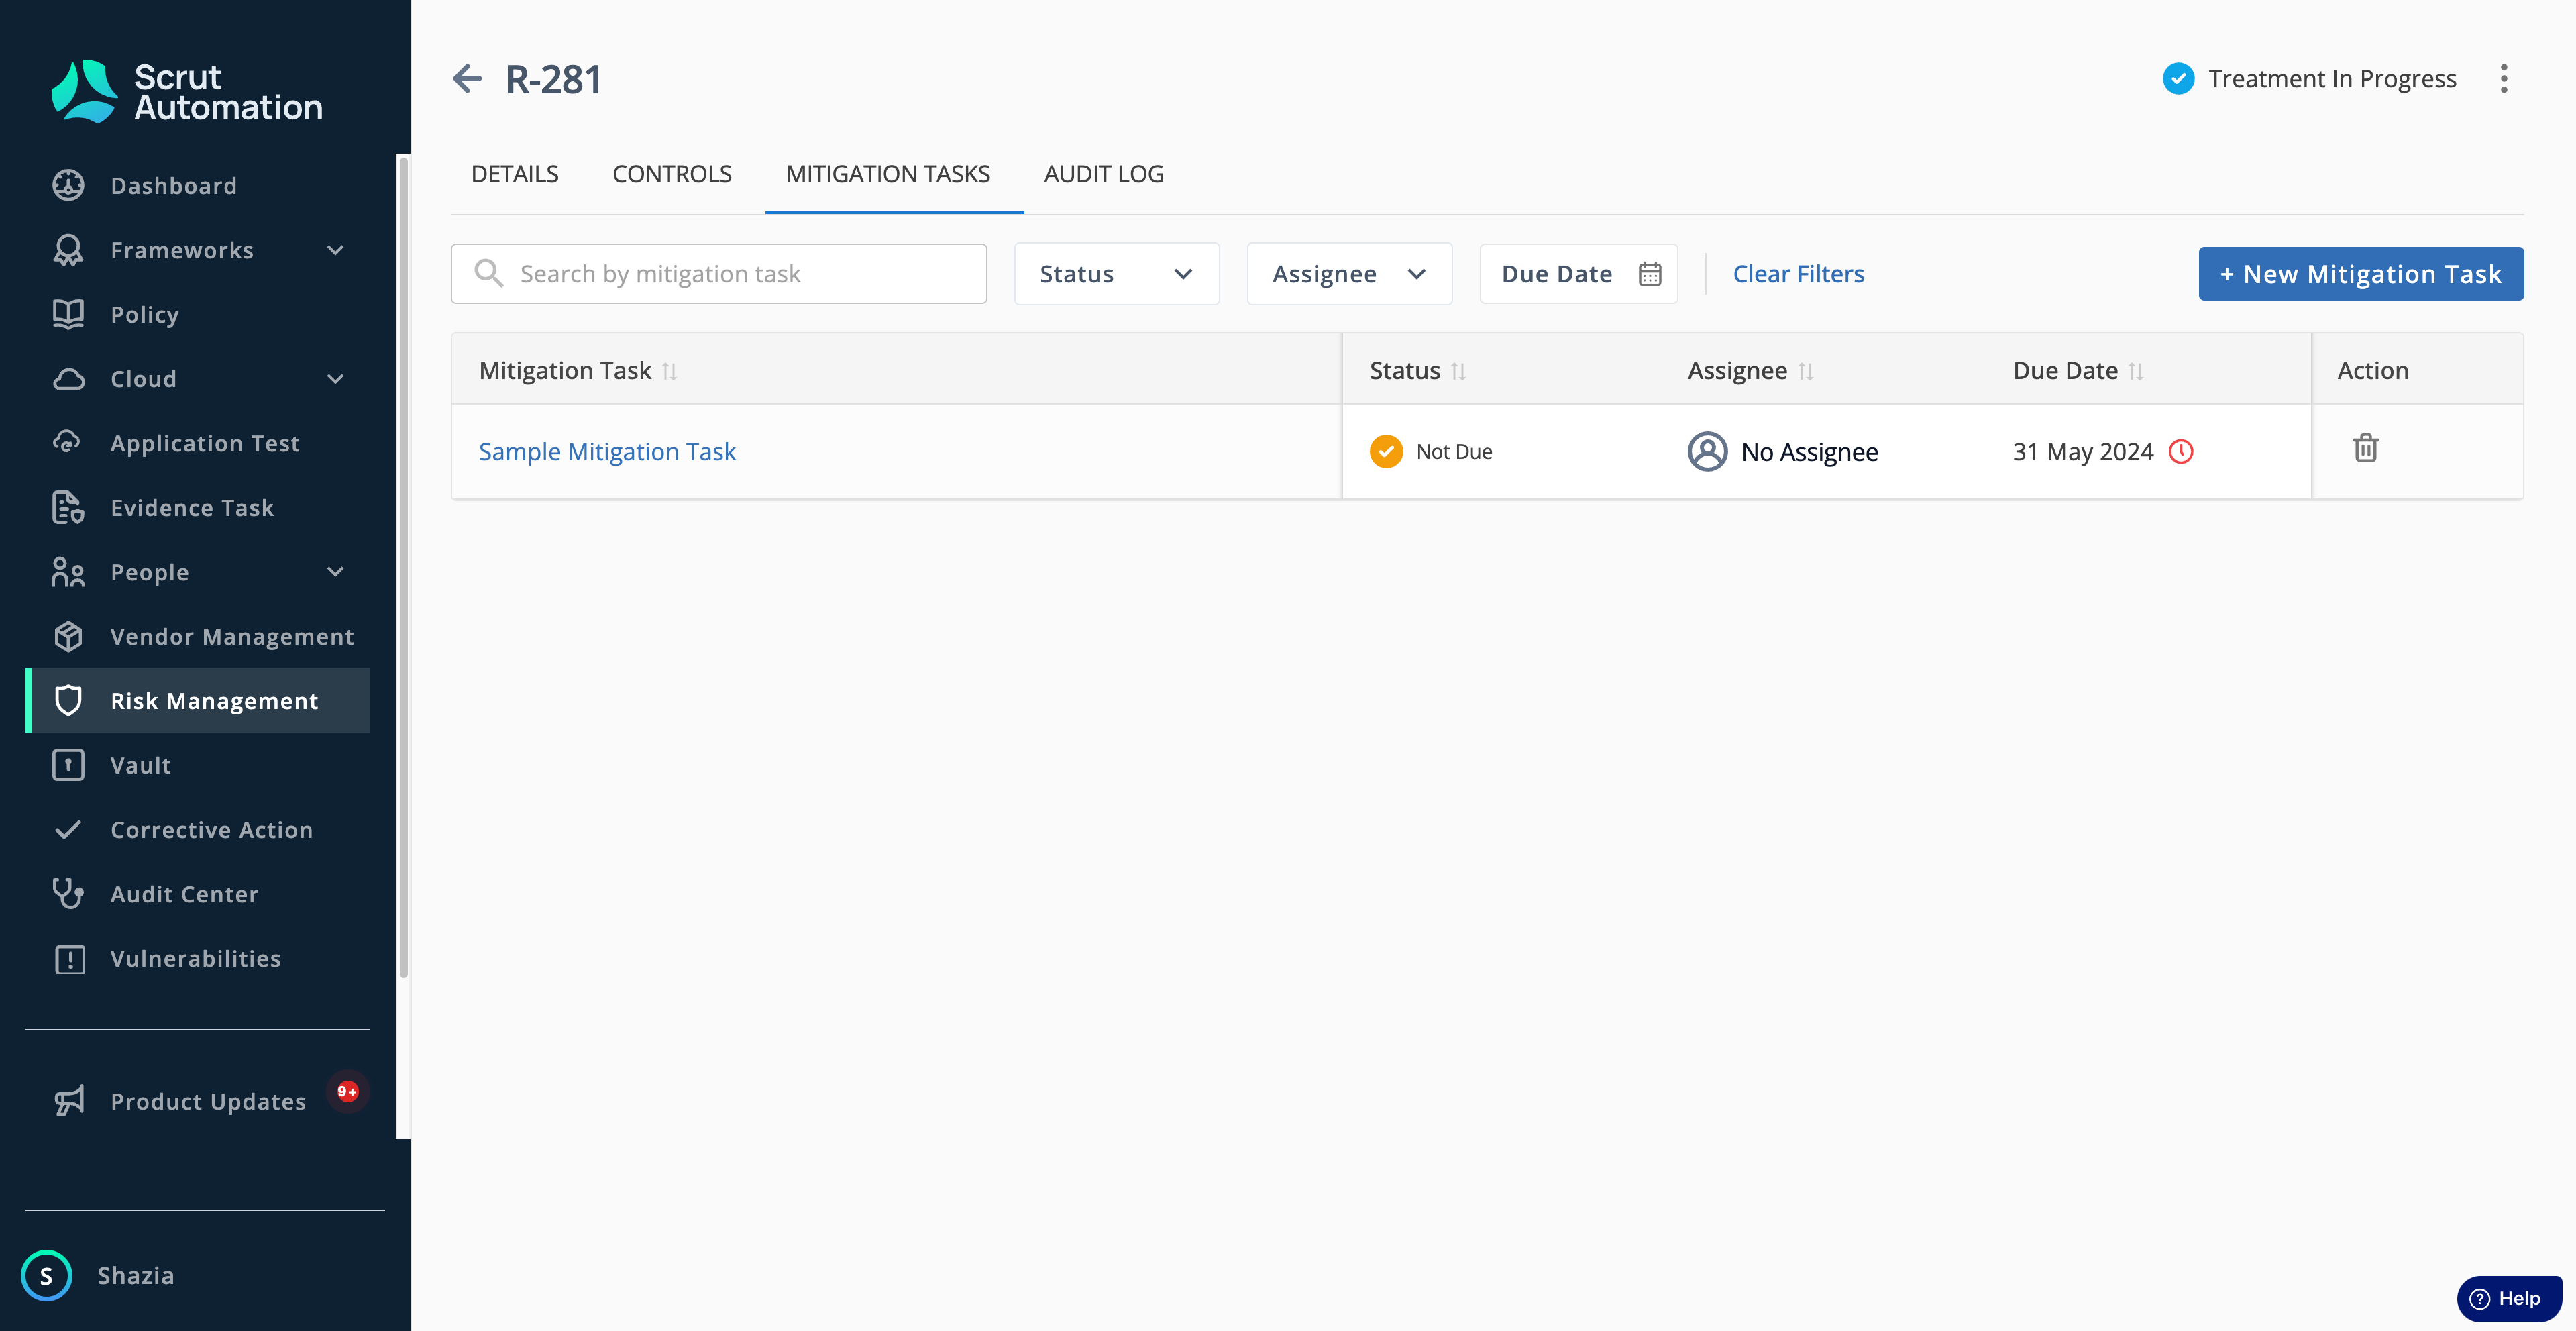Open Corrective Action checkmark icon
This screenshot has height=1331, width=2576.
coord(68,830)
